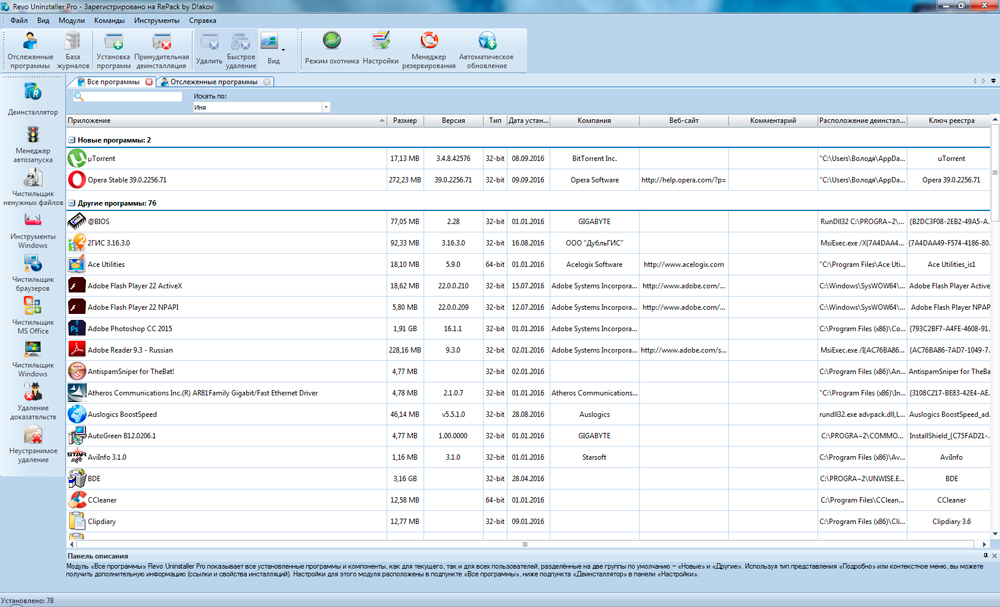This screenshot has width=1000, height=607.
Task: Select the http://www.acelogix.com website cell
Action: pos(684,265)
